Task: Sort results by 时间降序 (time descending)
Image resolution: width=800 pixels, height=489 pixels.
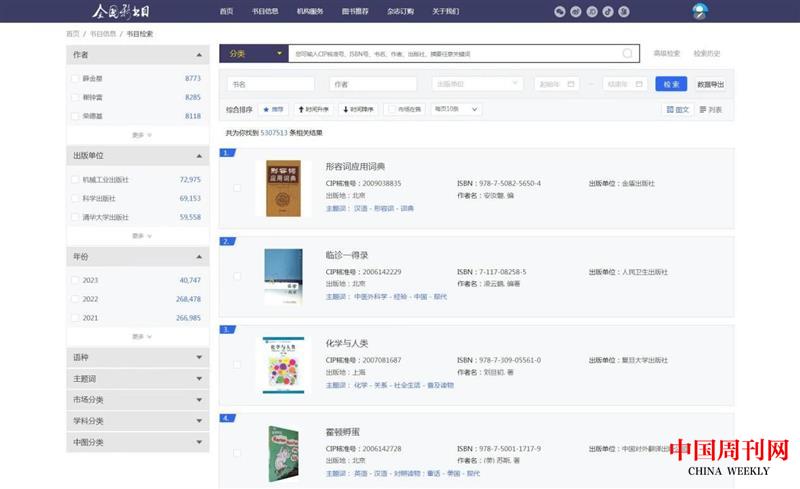Action: pos(358,109)
